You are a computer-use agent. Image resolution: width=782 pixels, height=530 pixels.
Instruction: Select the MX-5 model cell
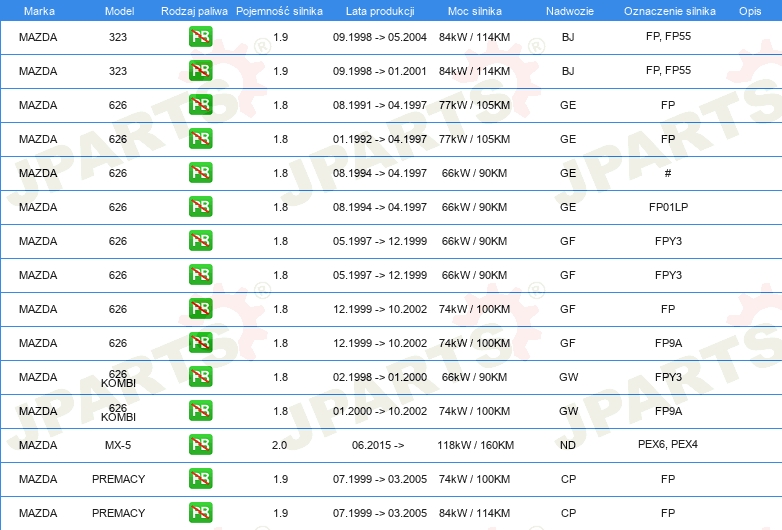point(118,445)
